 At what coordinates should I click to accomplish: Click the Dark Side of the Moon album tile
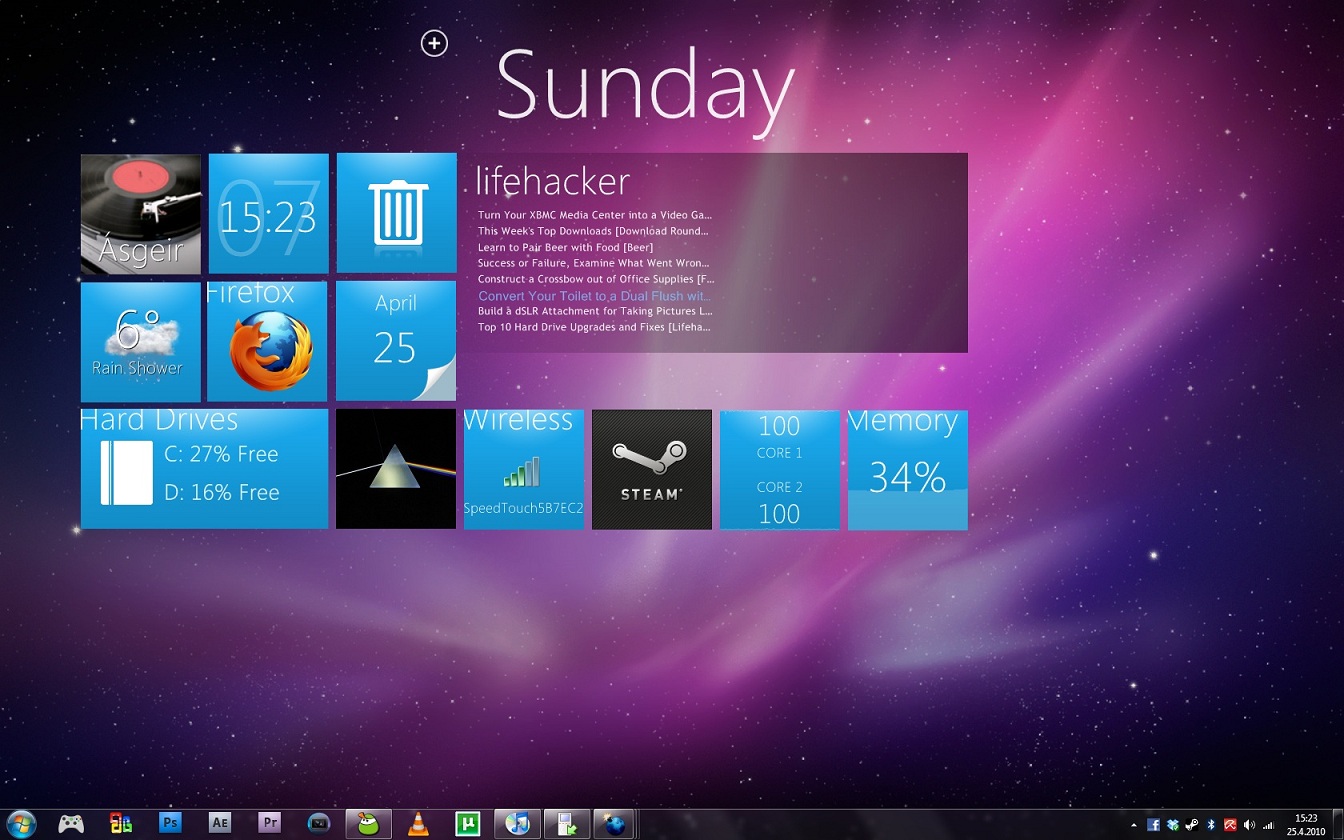(x=396, y=469)
